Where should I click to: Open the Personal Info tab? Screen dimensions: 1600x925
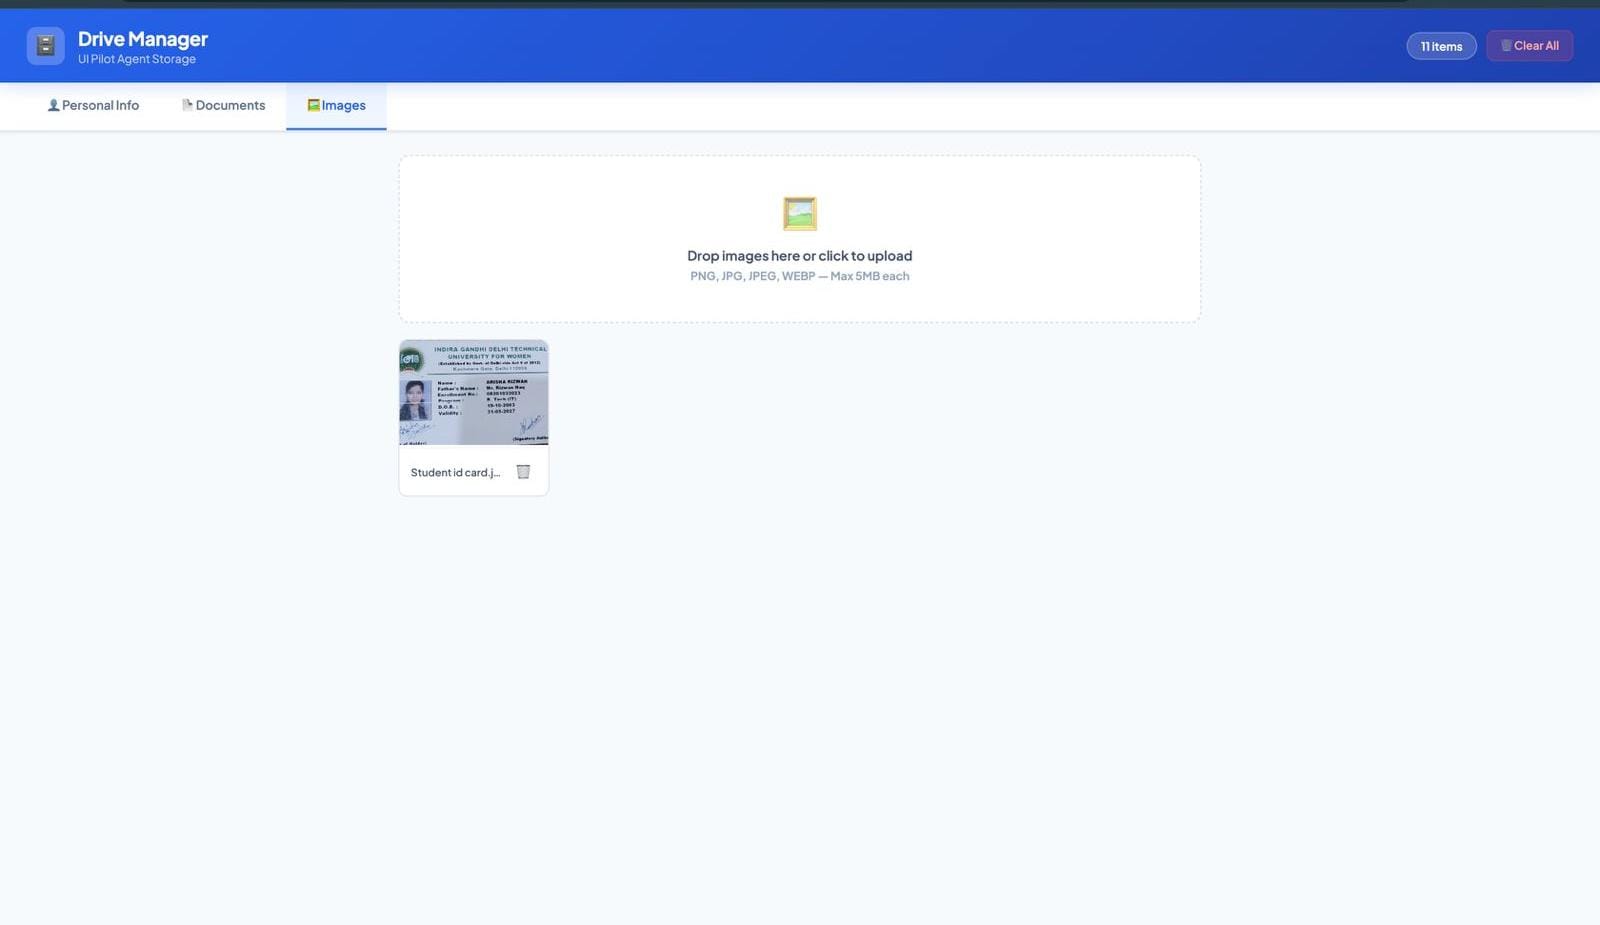(x=93, y=105)
